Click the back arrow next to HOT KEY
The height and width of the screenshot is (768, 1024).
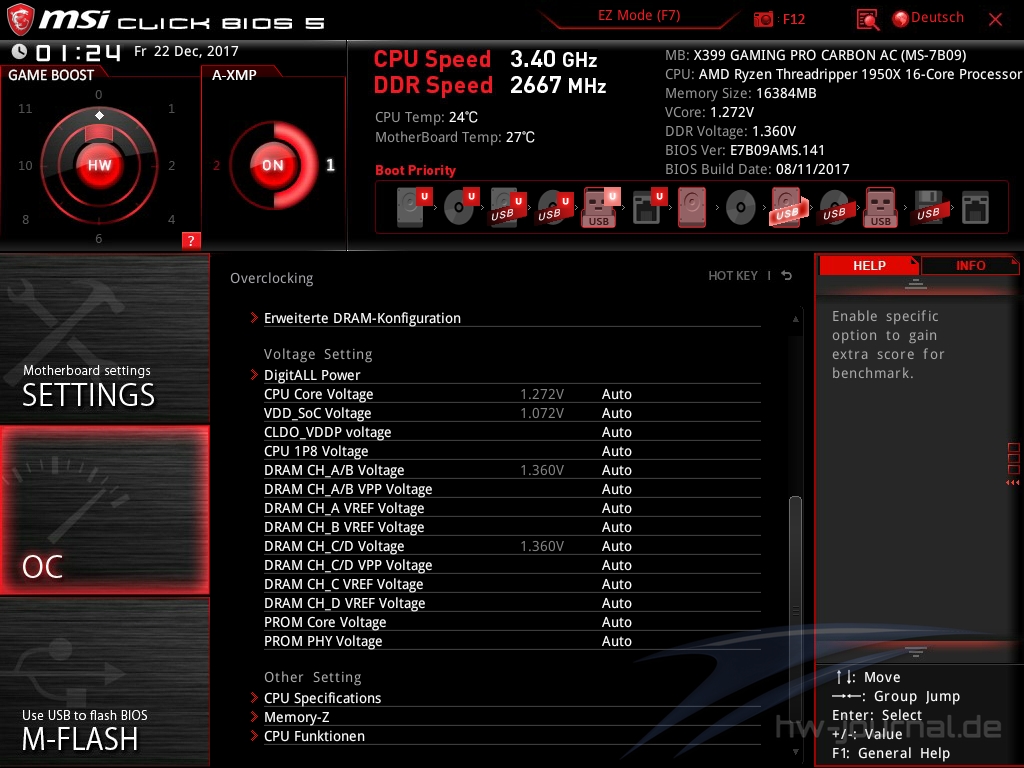[x=787, y=276]
